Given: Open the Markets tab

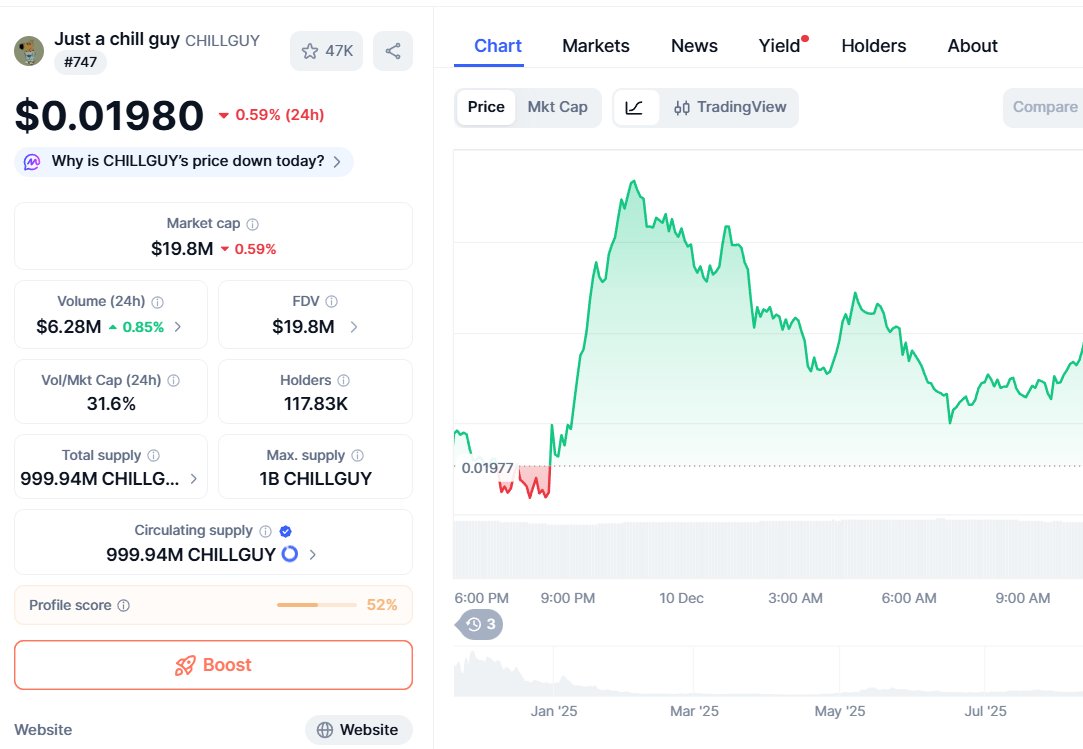Looking at the screenshot, I should tap(596, 46).
